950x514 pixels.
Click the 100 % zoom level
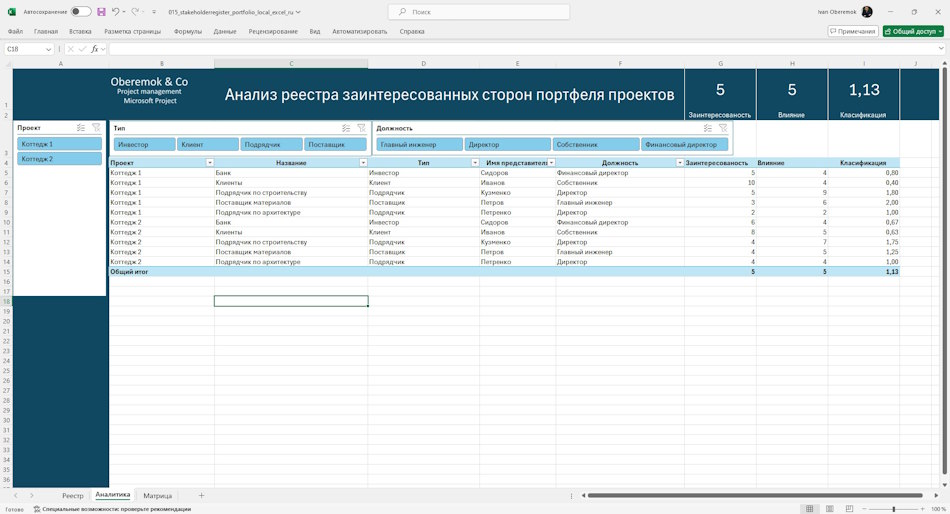[x=937, y=509]
